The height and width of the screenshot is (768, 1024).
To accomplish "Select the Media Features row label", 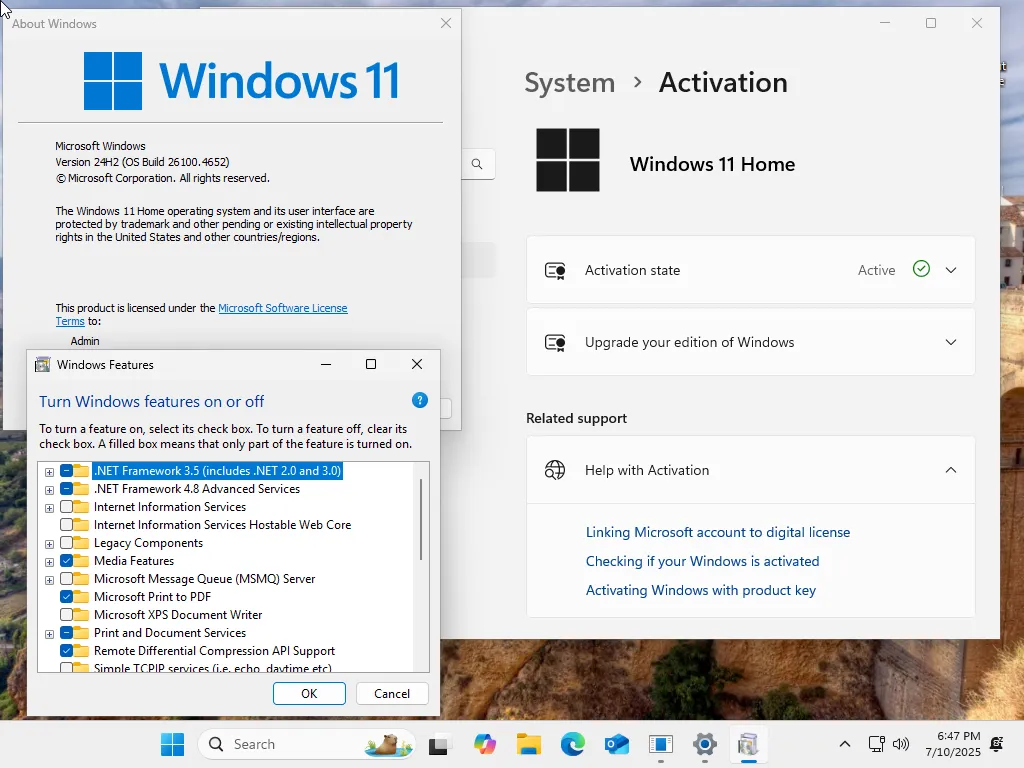I will click(134, 560).
